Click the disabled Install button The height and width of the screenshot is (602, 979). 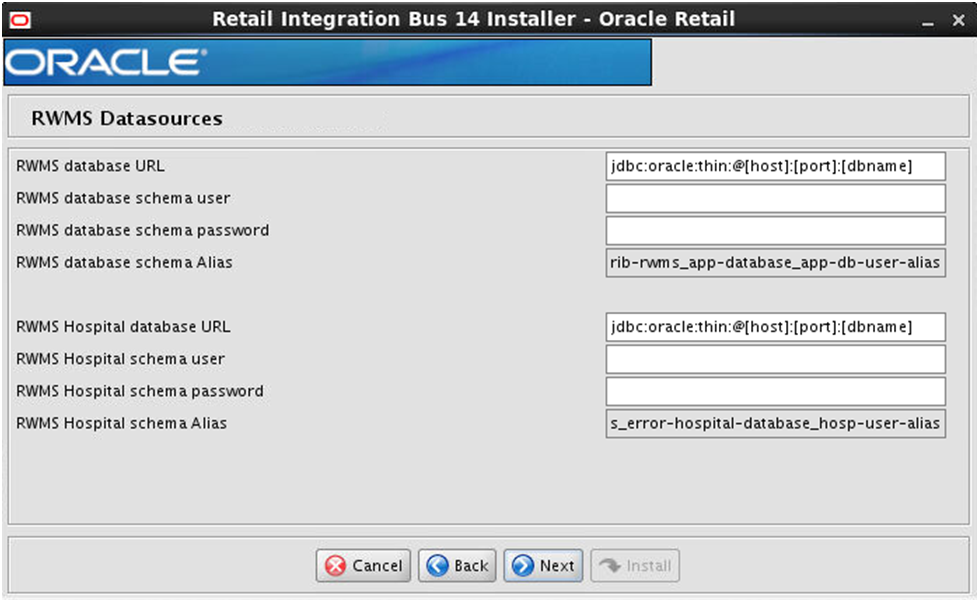click(635, 566)
